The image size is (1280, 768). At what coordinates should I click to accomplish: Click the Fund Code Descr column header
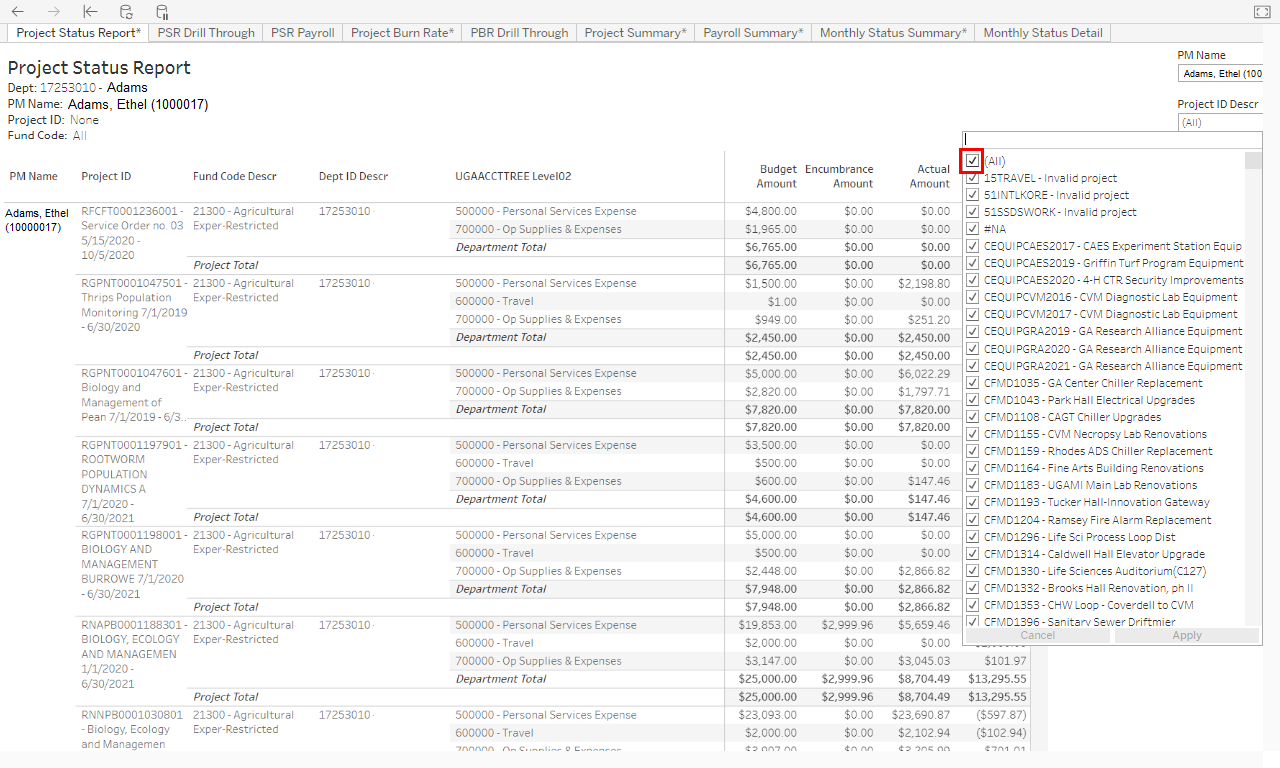(x=235, y=177)
